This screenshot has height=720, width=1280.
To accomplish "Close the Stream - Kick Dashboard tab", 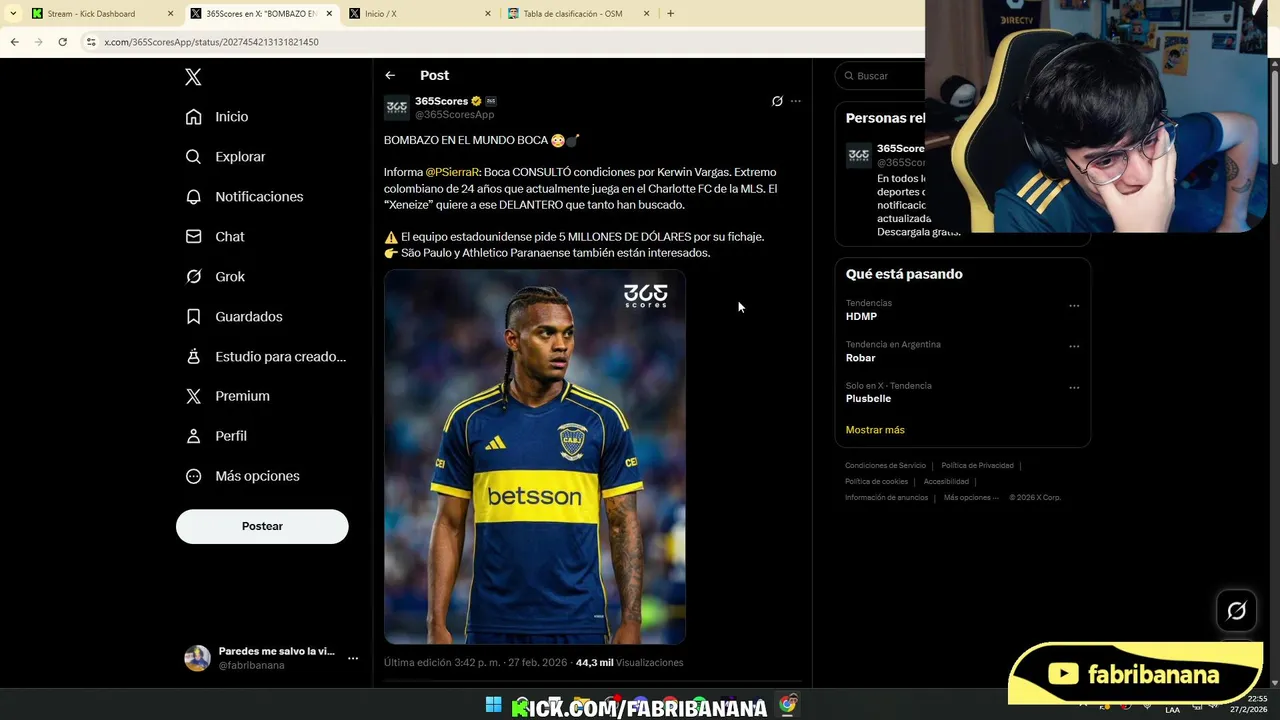I will coord(170,14).
